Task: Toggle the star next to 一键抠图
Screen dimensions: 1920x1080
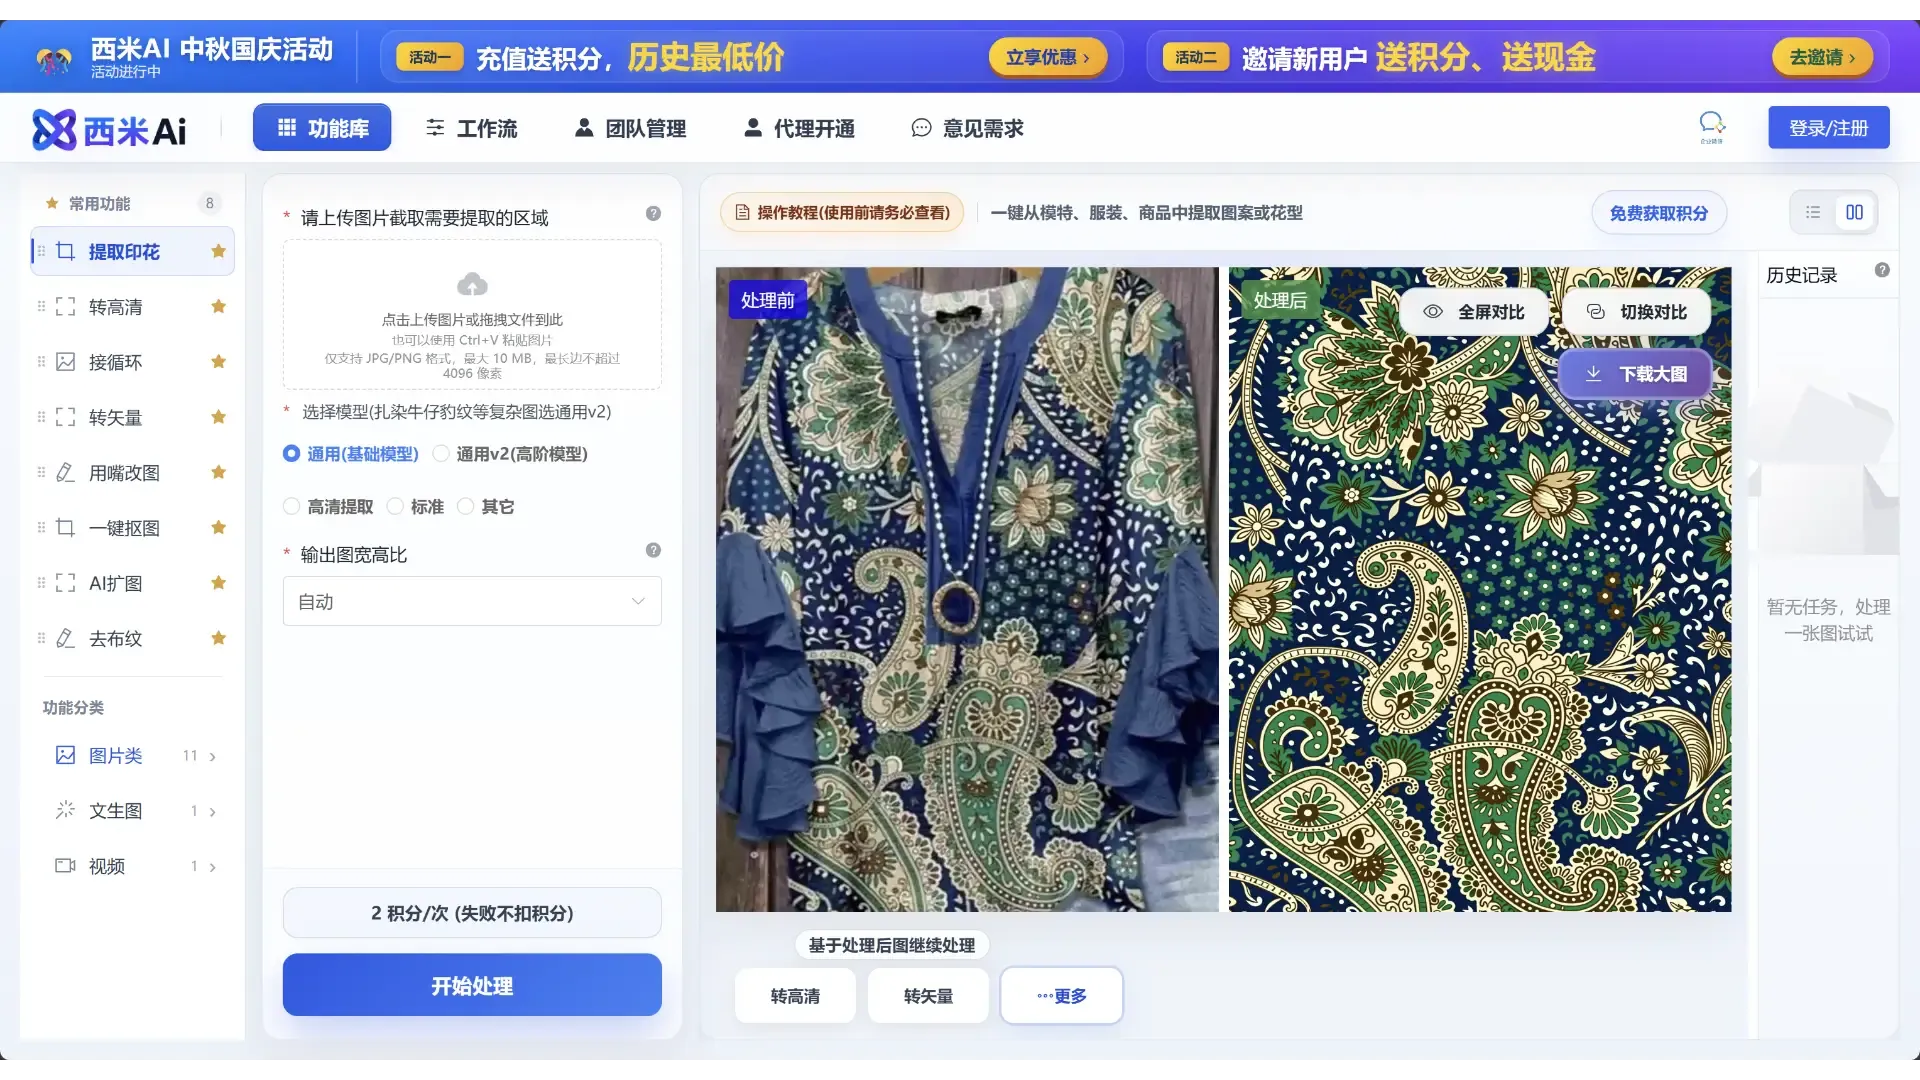Action: [x=218, y=527]
